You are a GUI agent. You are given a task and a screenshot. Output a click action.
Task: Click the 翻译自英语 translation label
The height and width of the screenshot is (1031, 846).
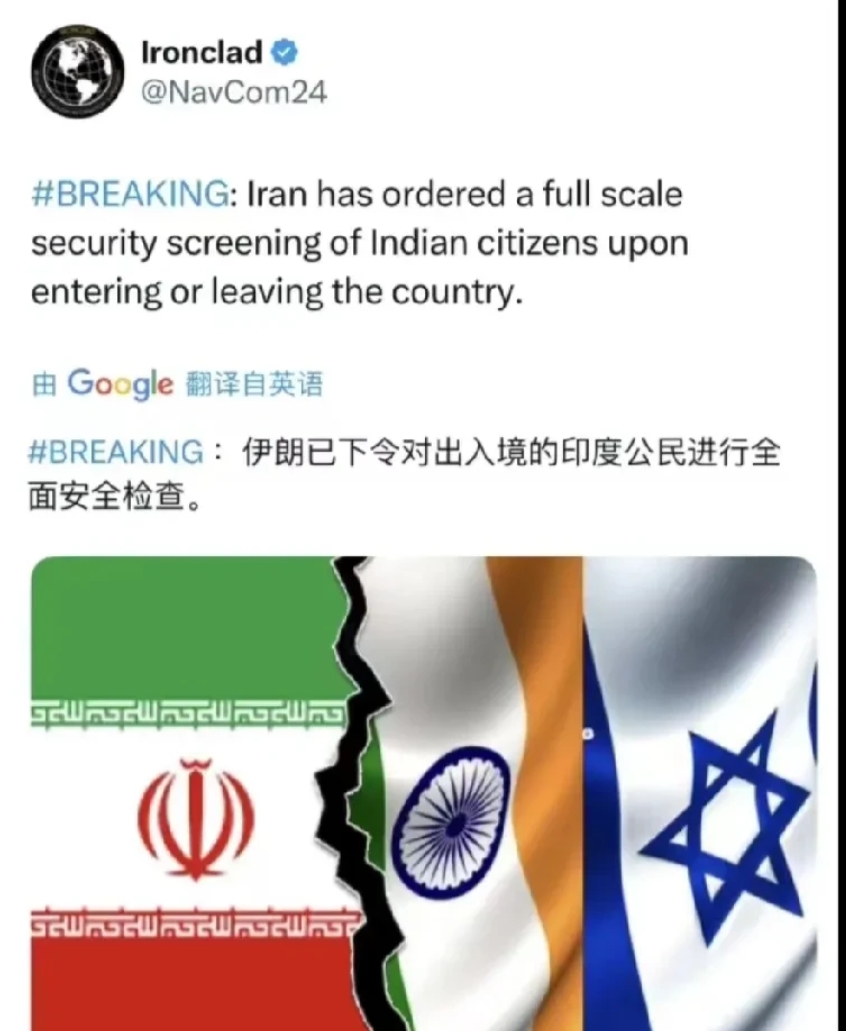[255, 384]
